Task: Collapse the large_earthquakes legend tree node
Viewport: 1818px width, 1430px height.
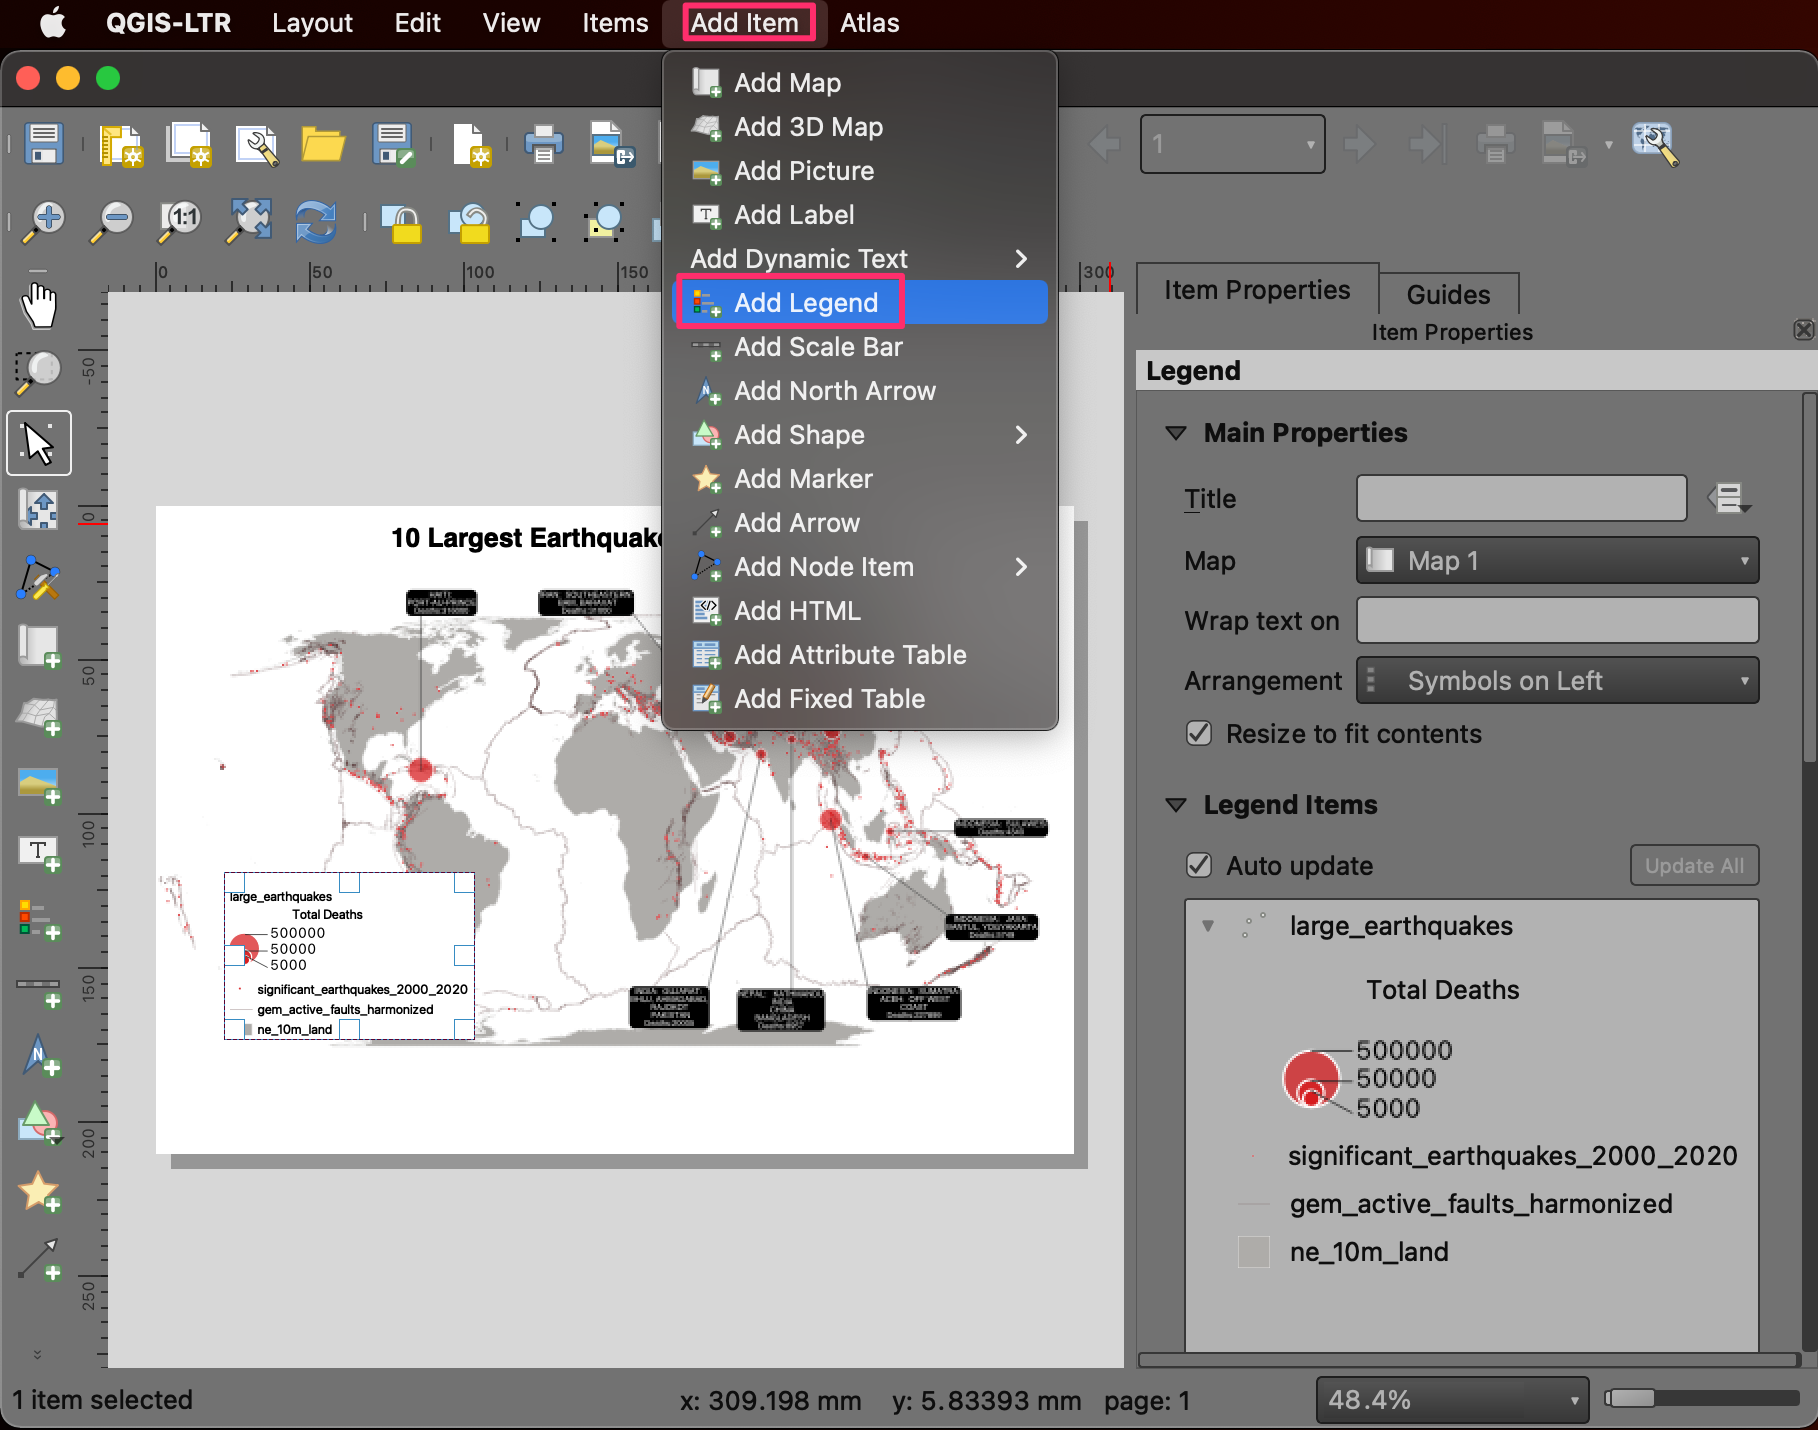Action: tap(1208, 926)
